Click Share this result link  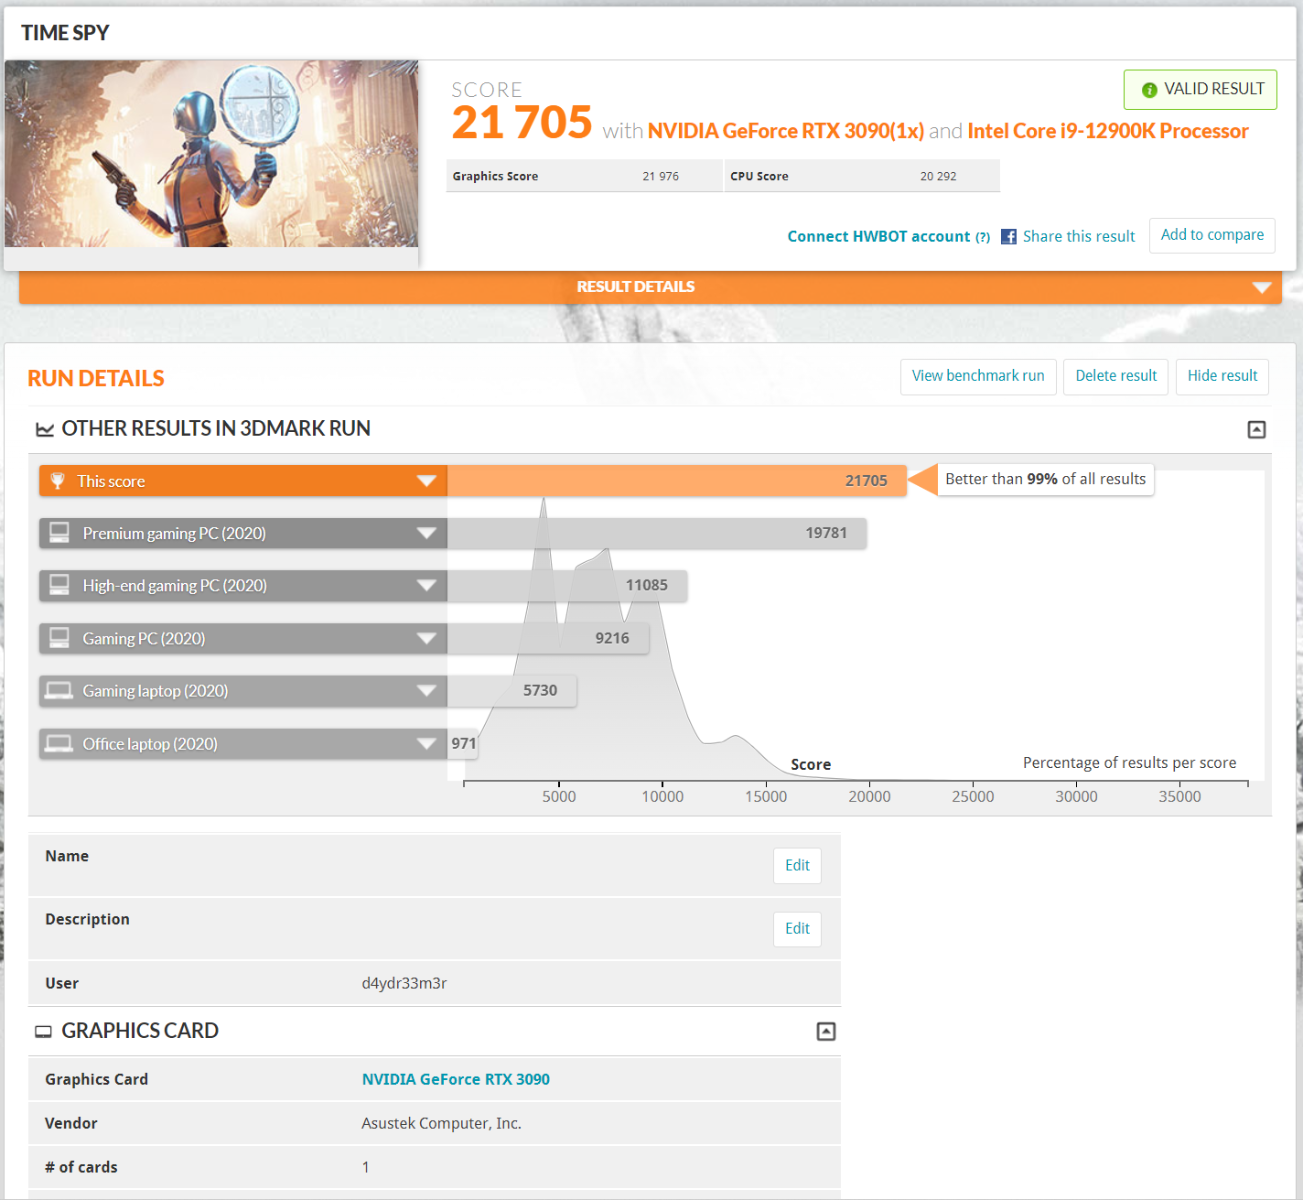[x=1079, y=237]
